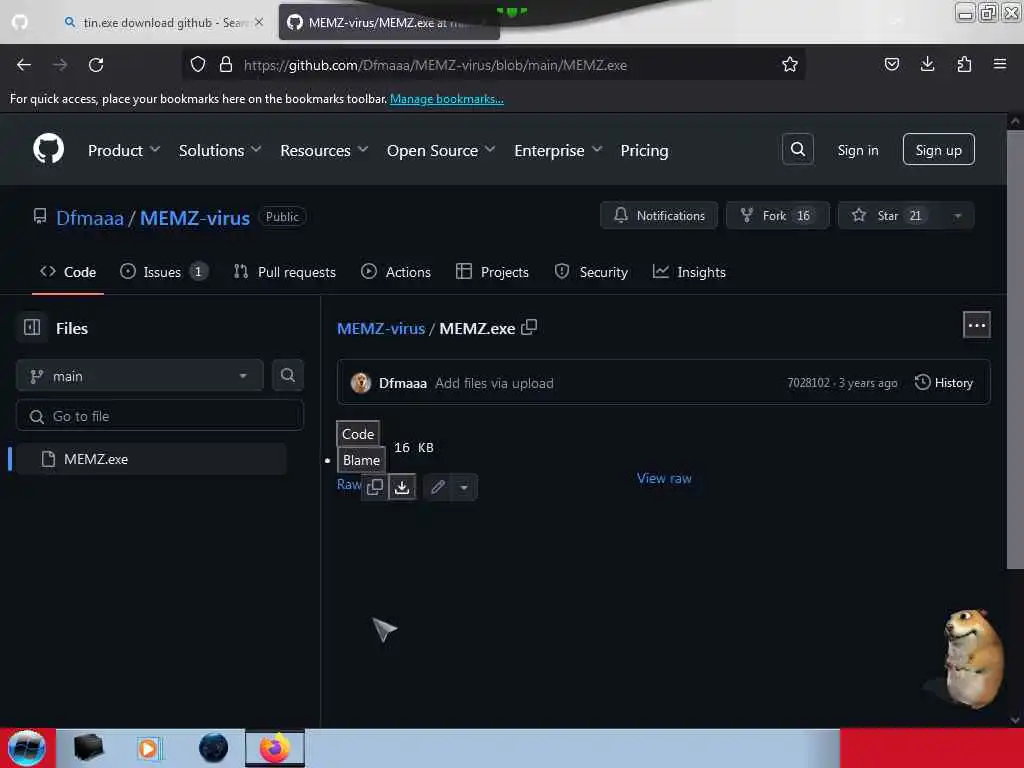Switch to the Code repository tab
This screenshot has width=1024, height=768.
click(x=68, y=272)
